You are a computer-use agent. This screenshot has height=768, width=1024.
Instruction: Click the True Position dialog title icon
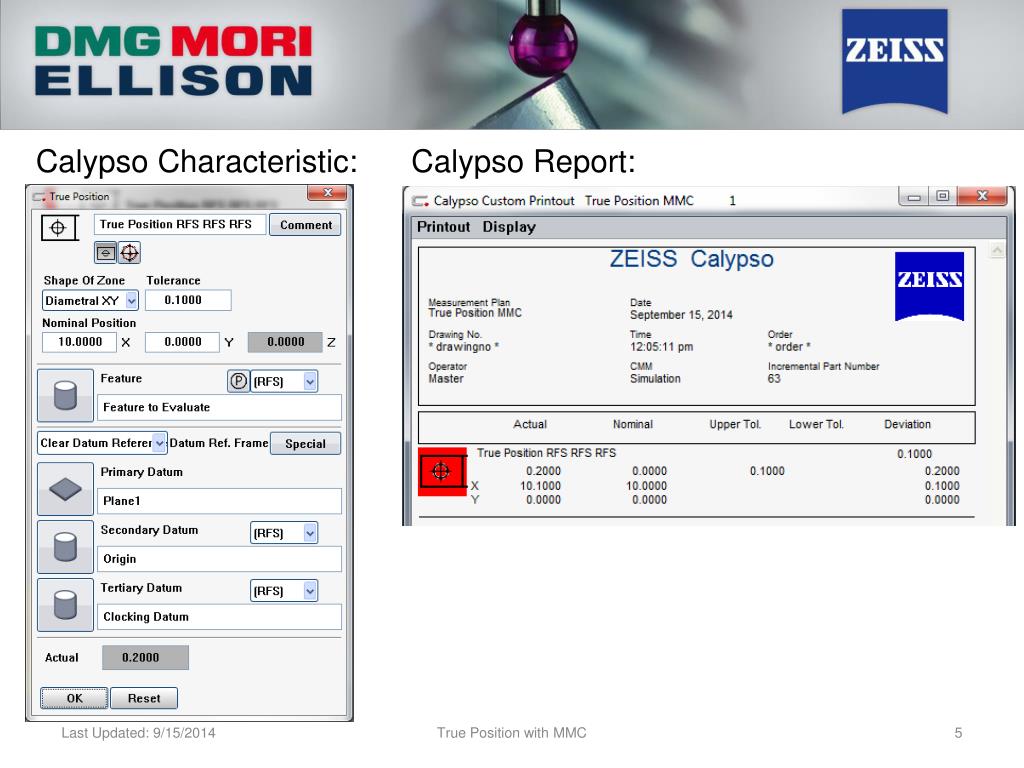click(x=39, y=197)
